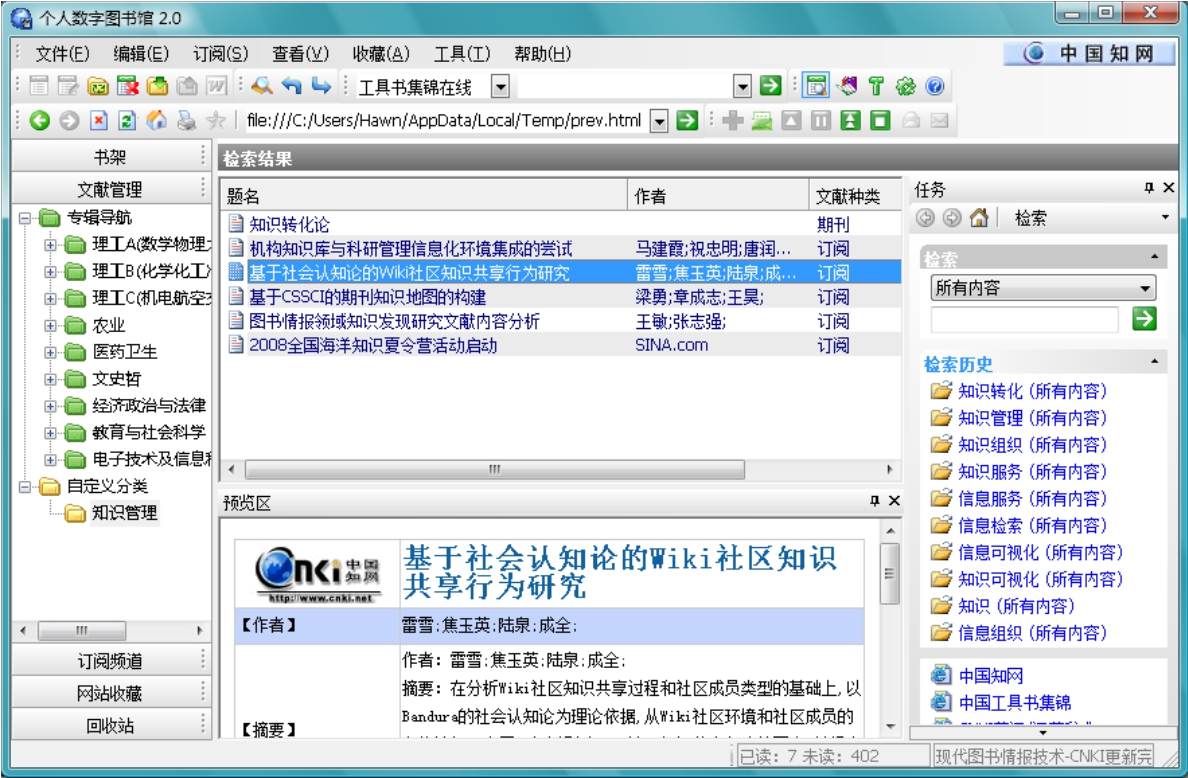1188x778 pixels.
Task: Open address bar history dropdown
Action: (x=659, y=120)
